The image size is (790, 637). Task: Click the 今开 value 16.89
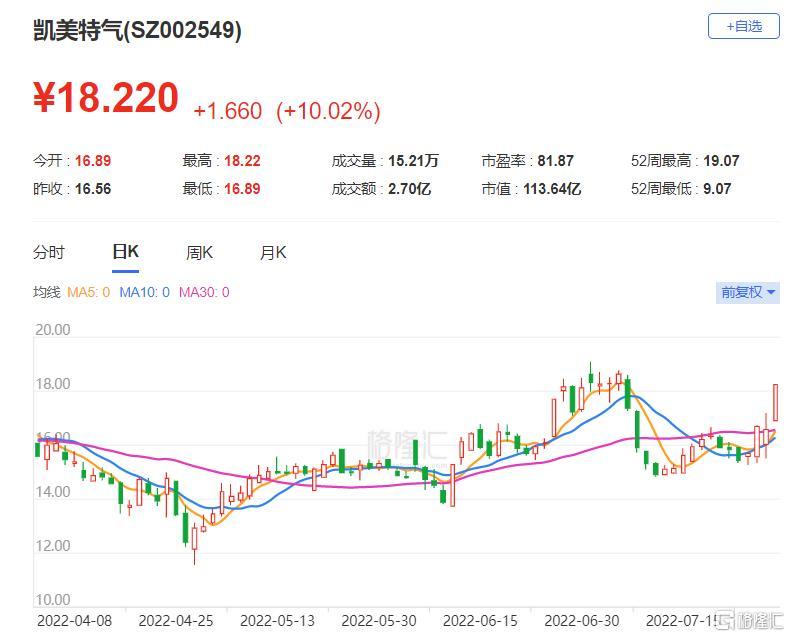tap(93, 161)
